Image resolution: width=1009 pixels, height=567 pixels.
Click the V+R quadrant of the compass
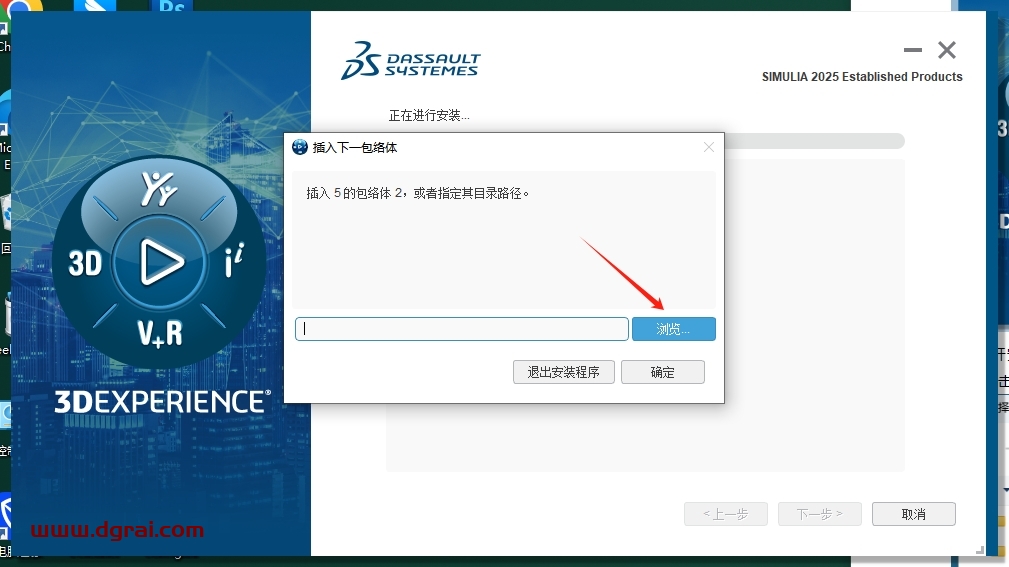(x=160, y=333)
